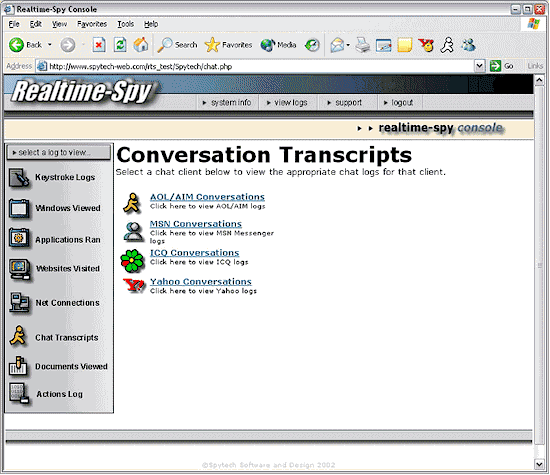Viewport: 550px width, 475px height.
Task: Click the scrollbar down arrow
Action: pos(539,464)
